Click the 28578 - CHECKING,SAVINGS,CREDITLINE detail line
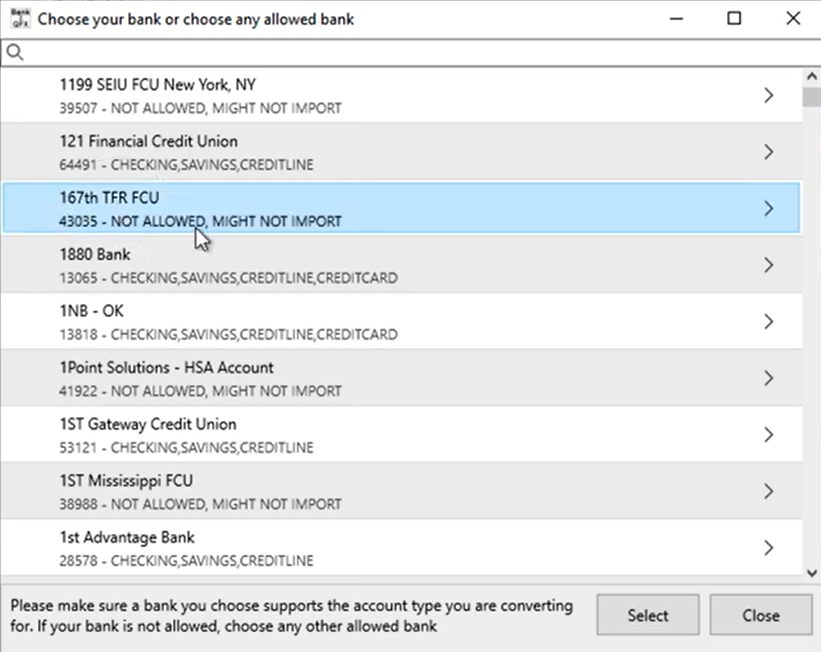This screenshot has width=821, height=652. (186, 561)
